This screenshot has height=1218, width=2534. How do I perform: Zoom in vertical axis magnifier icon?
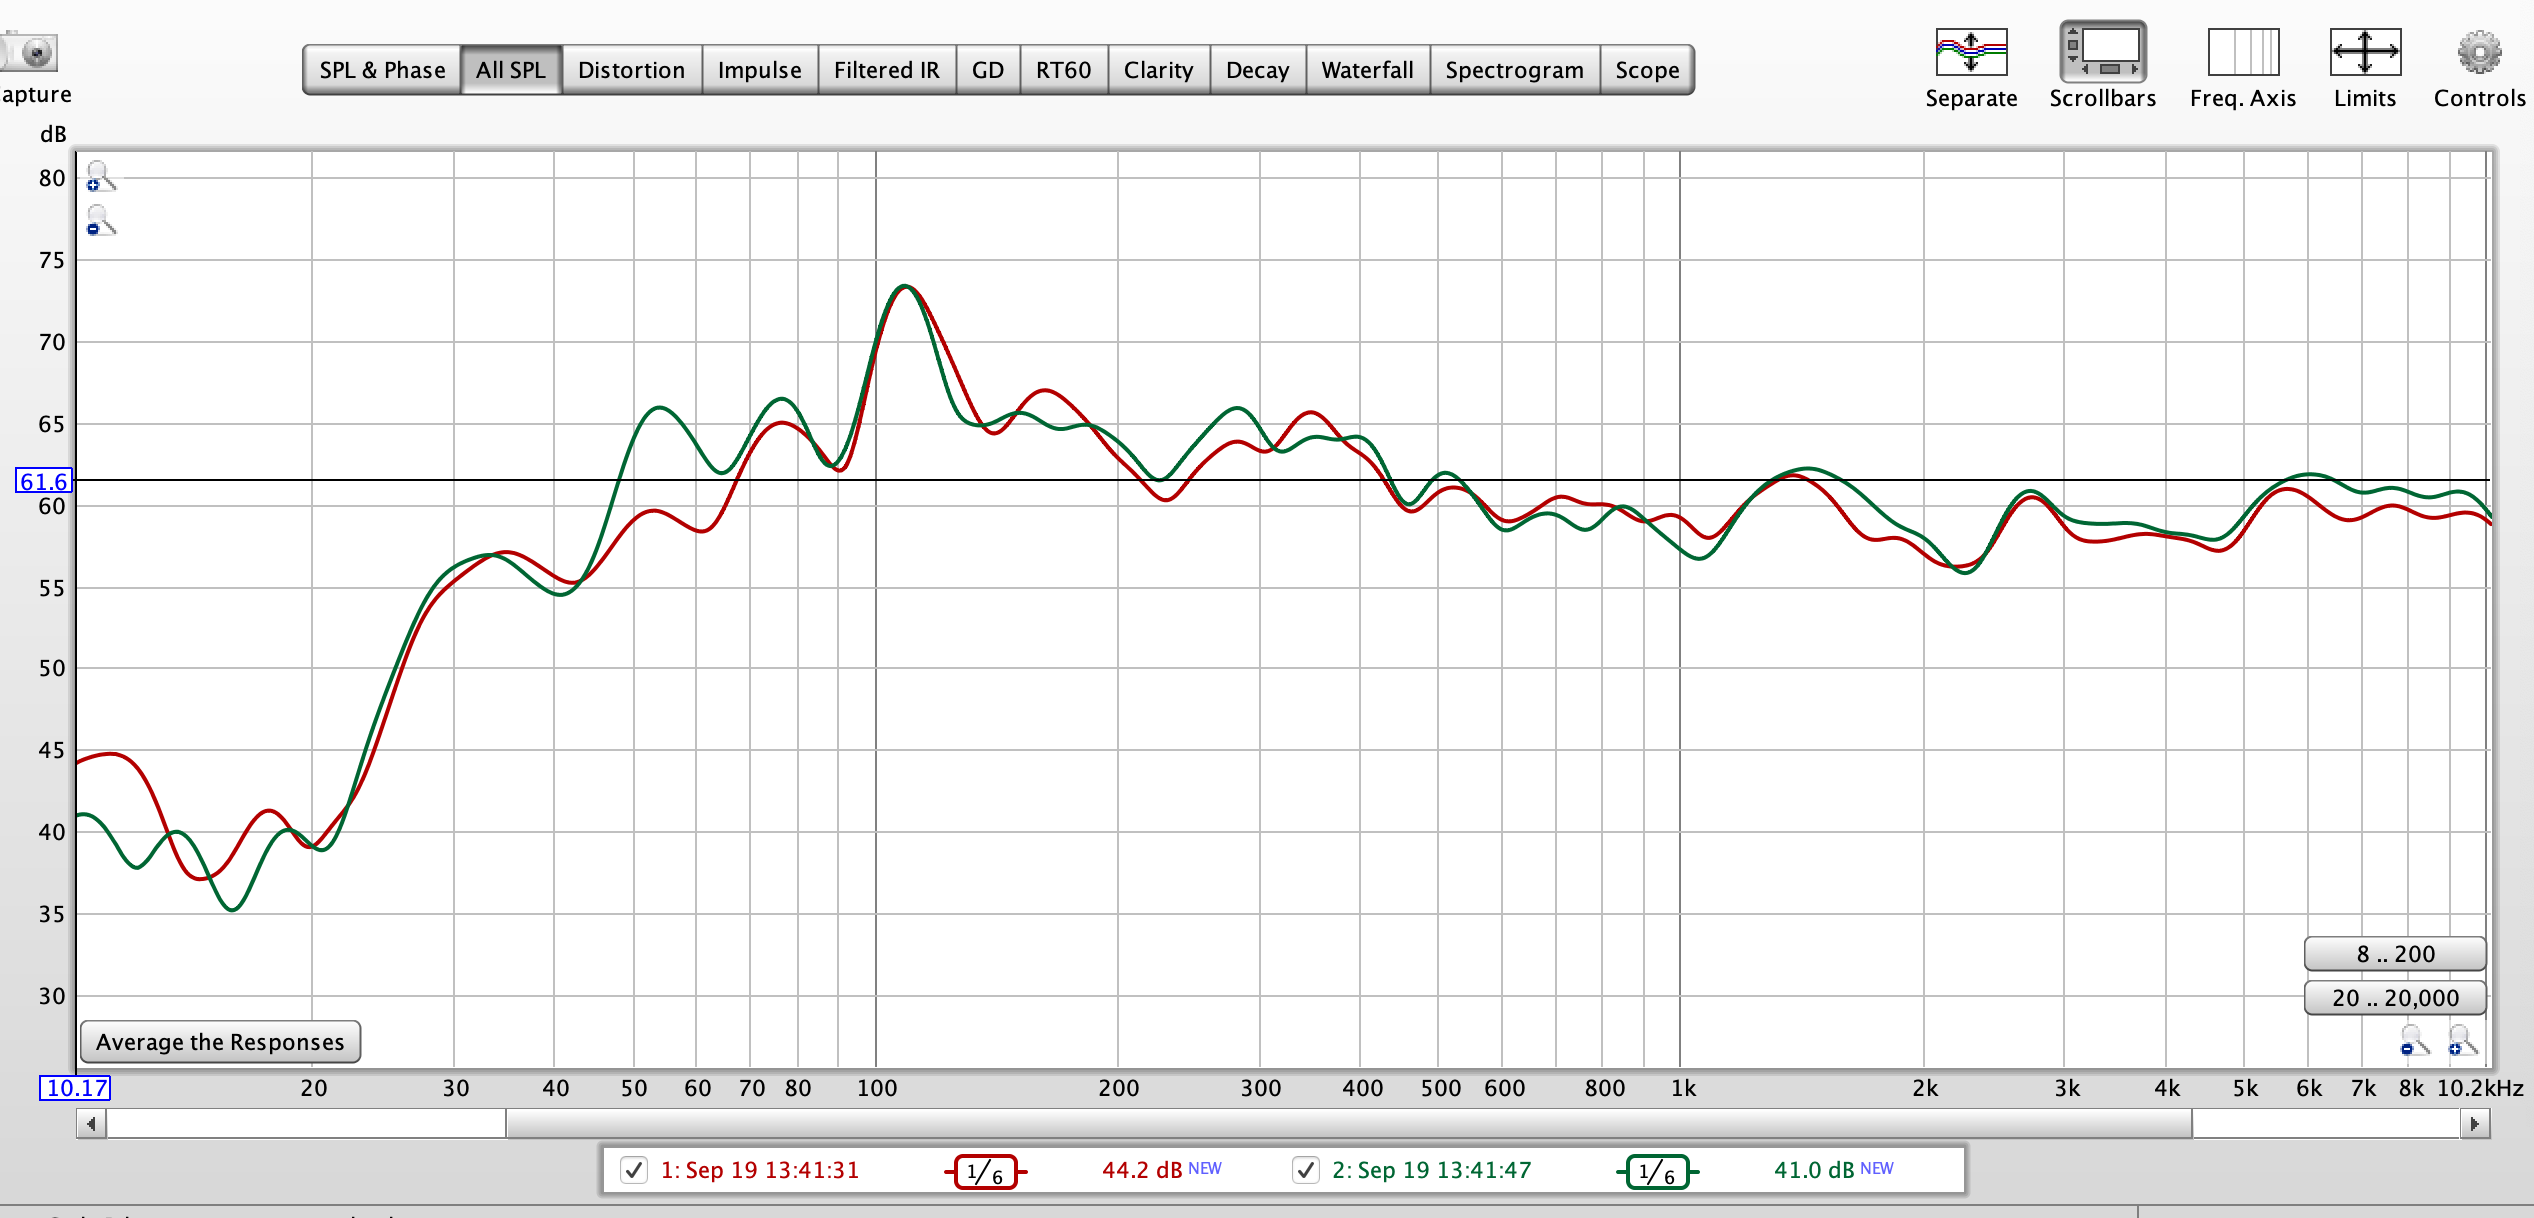pyautogui.click(x=100, y=177)
